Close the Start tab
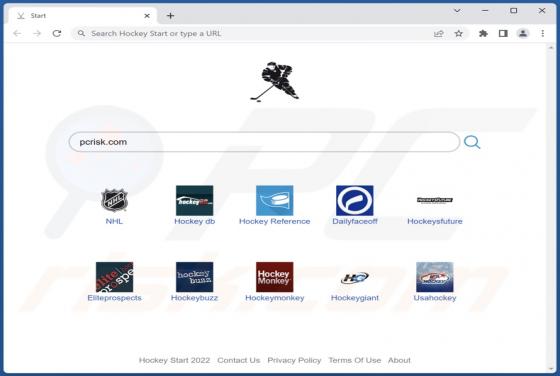This screenshot has width=560, height=376. [147, 16]
